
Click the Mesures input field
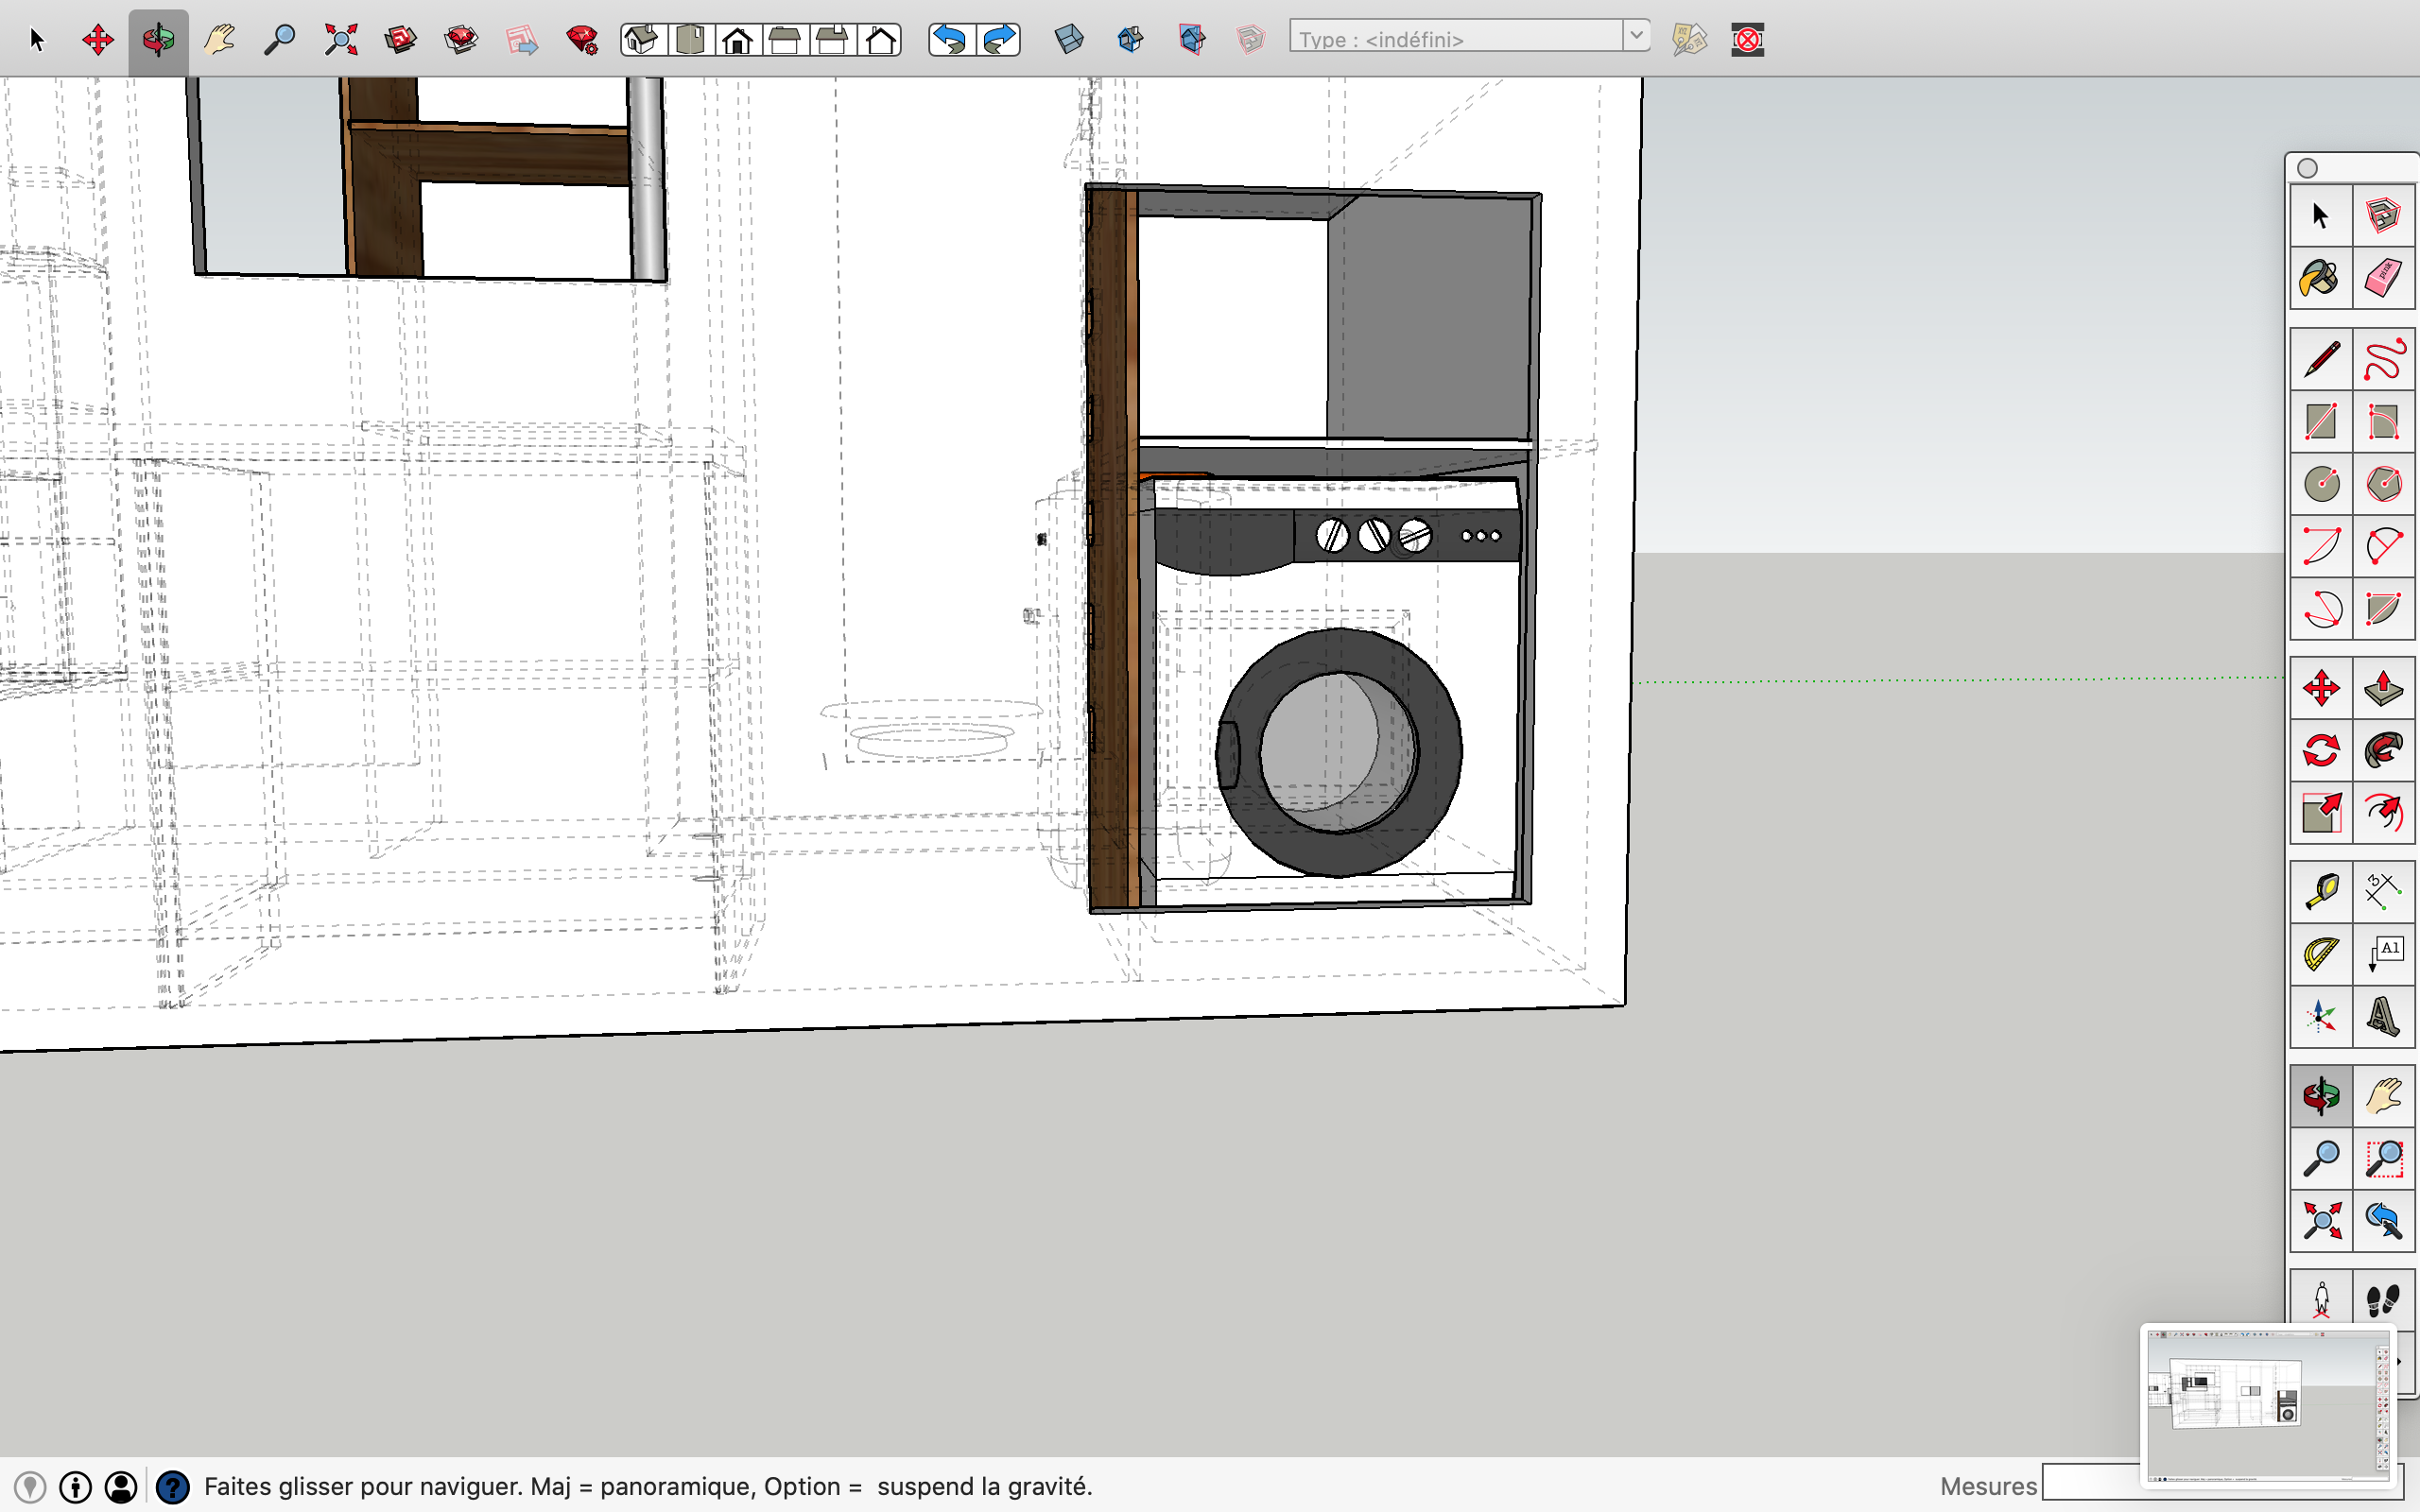2090,1484
